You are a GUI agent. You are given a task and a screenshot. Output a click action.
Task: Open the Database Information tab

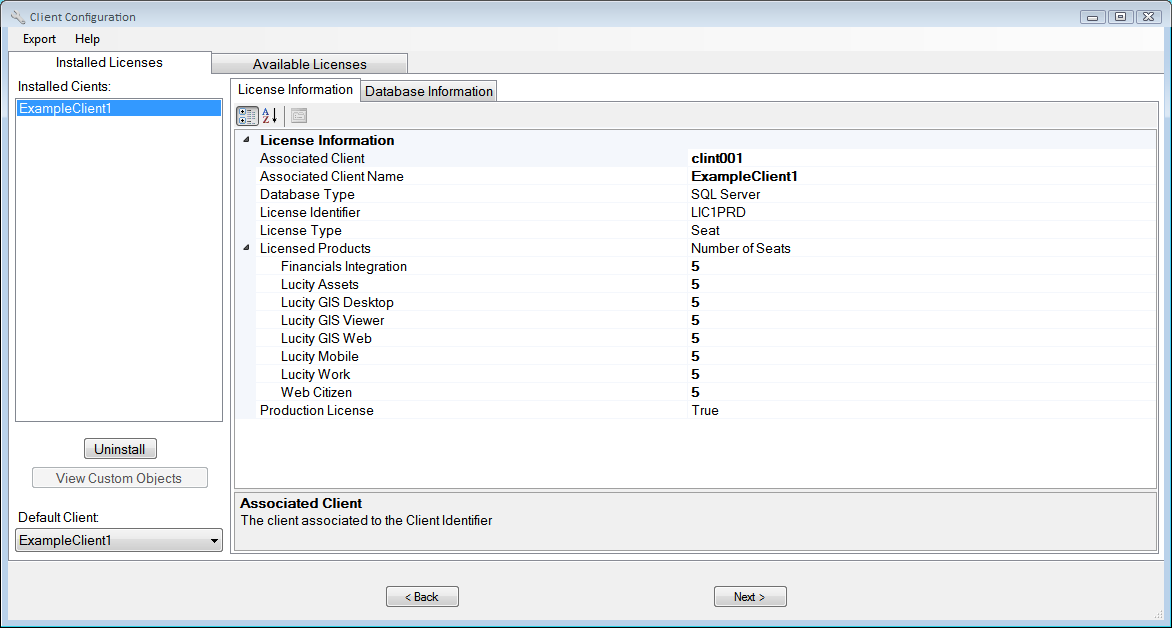point(429,91)
